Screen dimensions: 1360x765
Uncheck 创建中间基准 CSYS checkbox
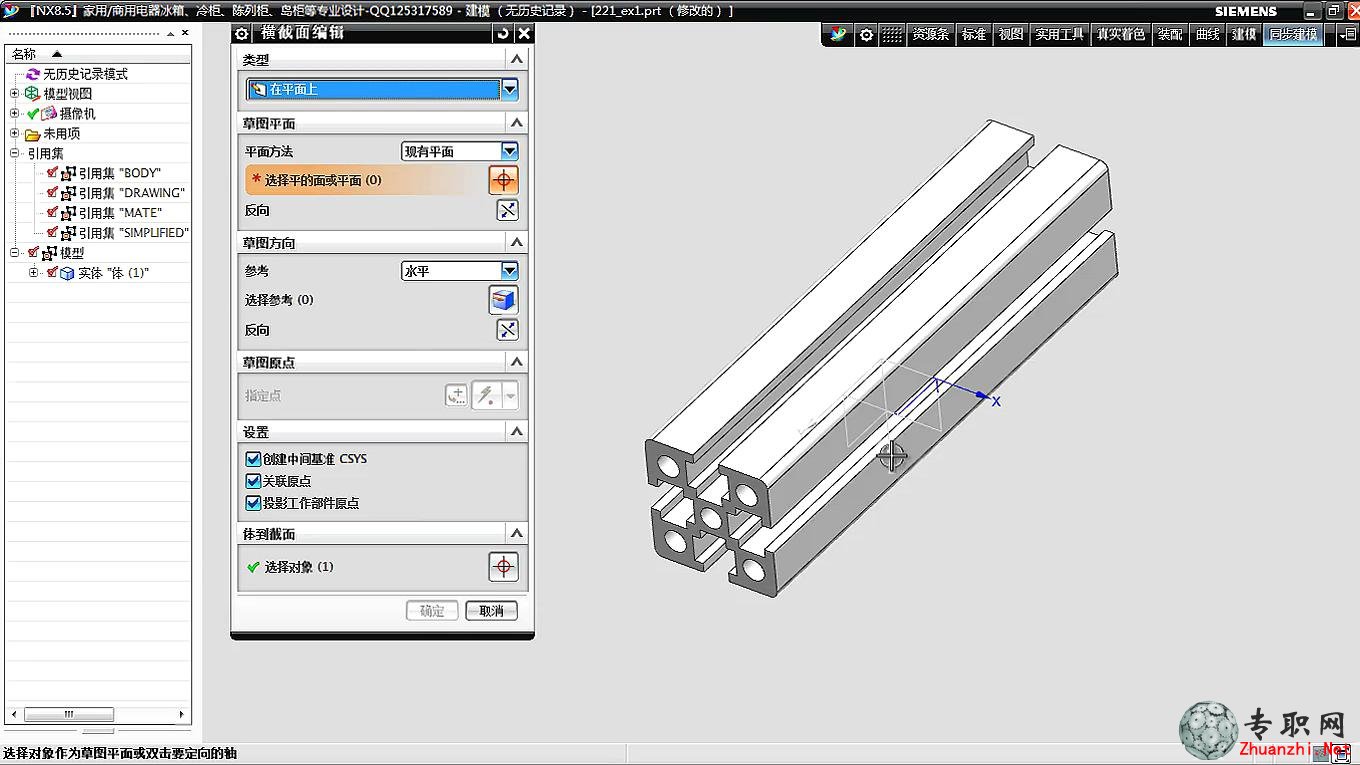253,459
